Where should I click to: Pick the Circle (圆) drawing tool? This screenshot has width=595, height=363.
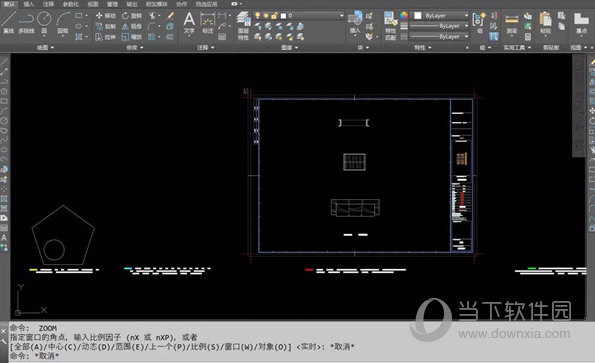tap(44, 22)
